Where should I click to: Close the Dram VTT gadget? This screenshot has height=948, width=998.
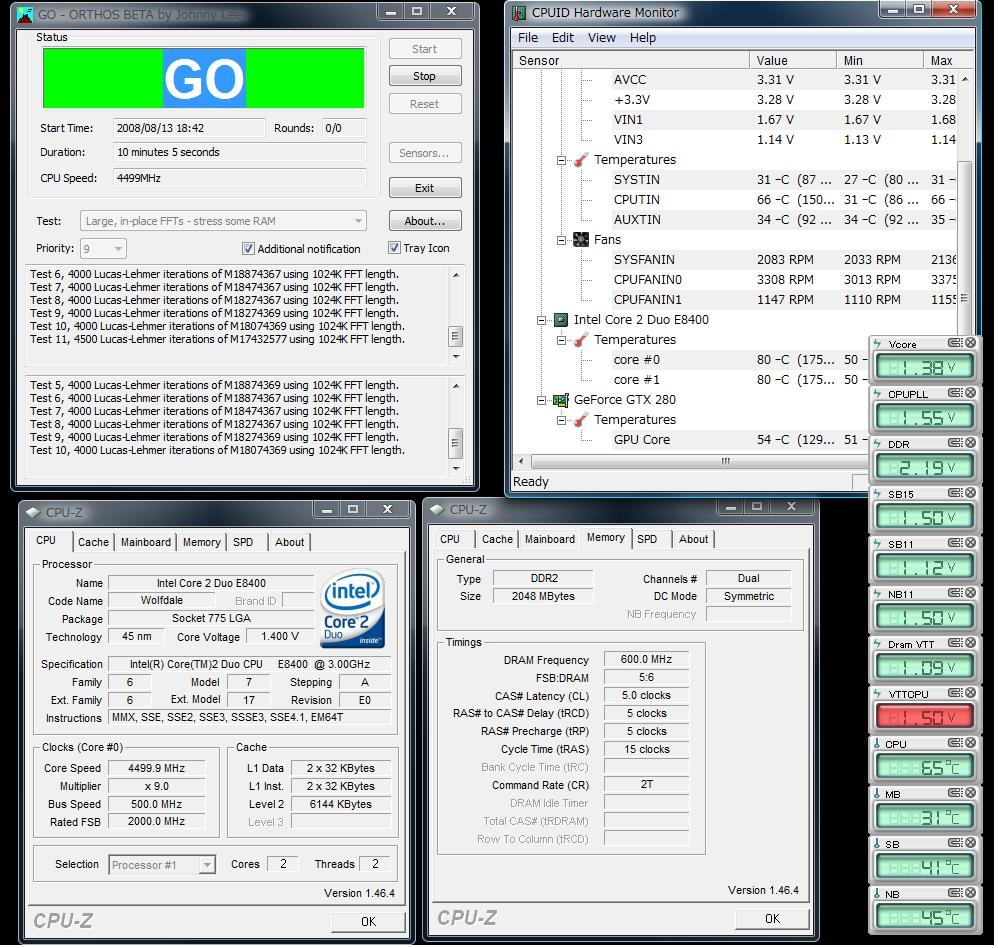970,644
